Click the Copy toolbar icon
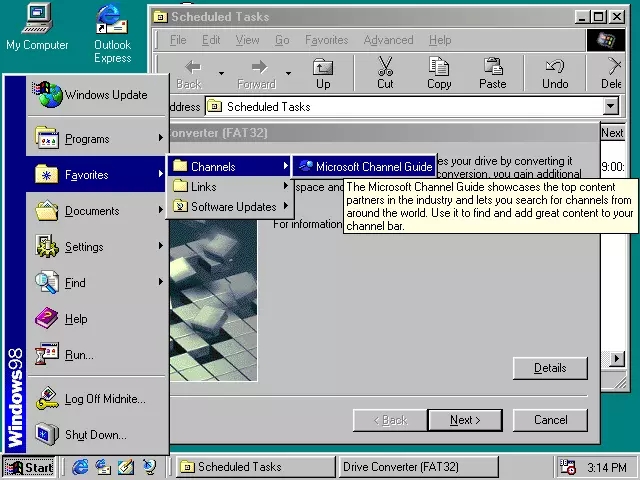Image resolution: width=640 pixels, height=480 pixels. [x=439, y=73]
